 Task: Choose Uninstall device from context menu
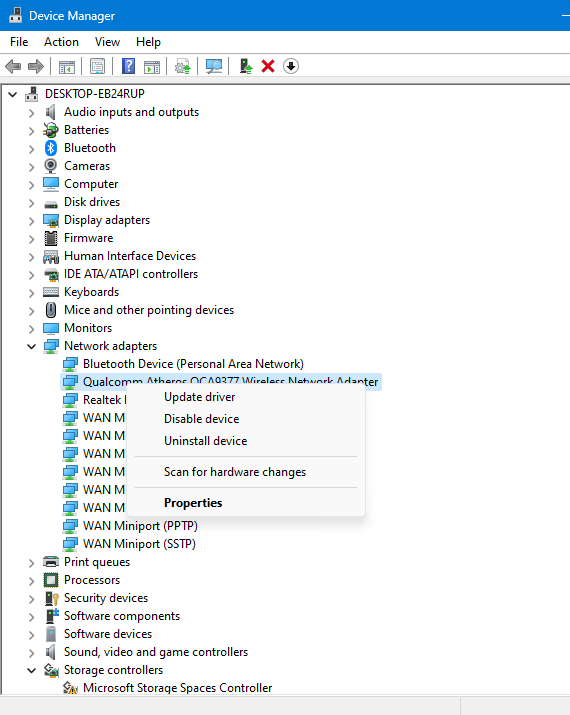point(245,440)
